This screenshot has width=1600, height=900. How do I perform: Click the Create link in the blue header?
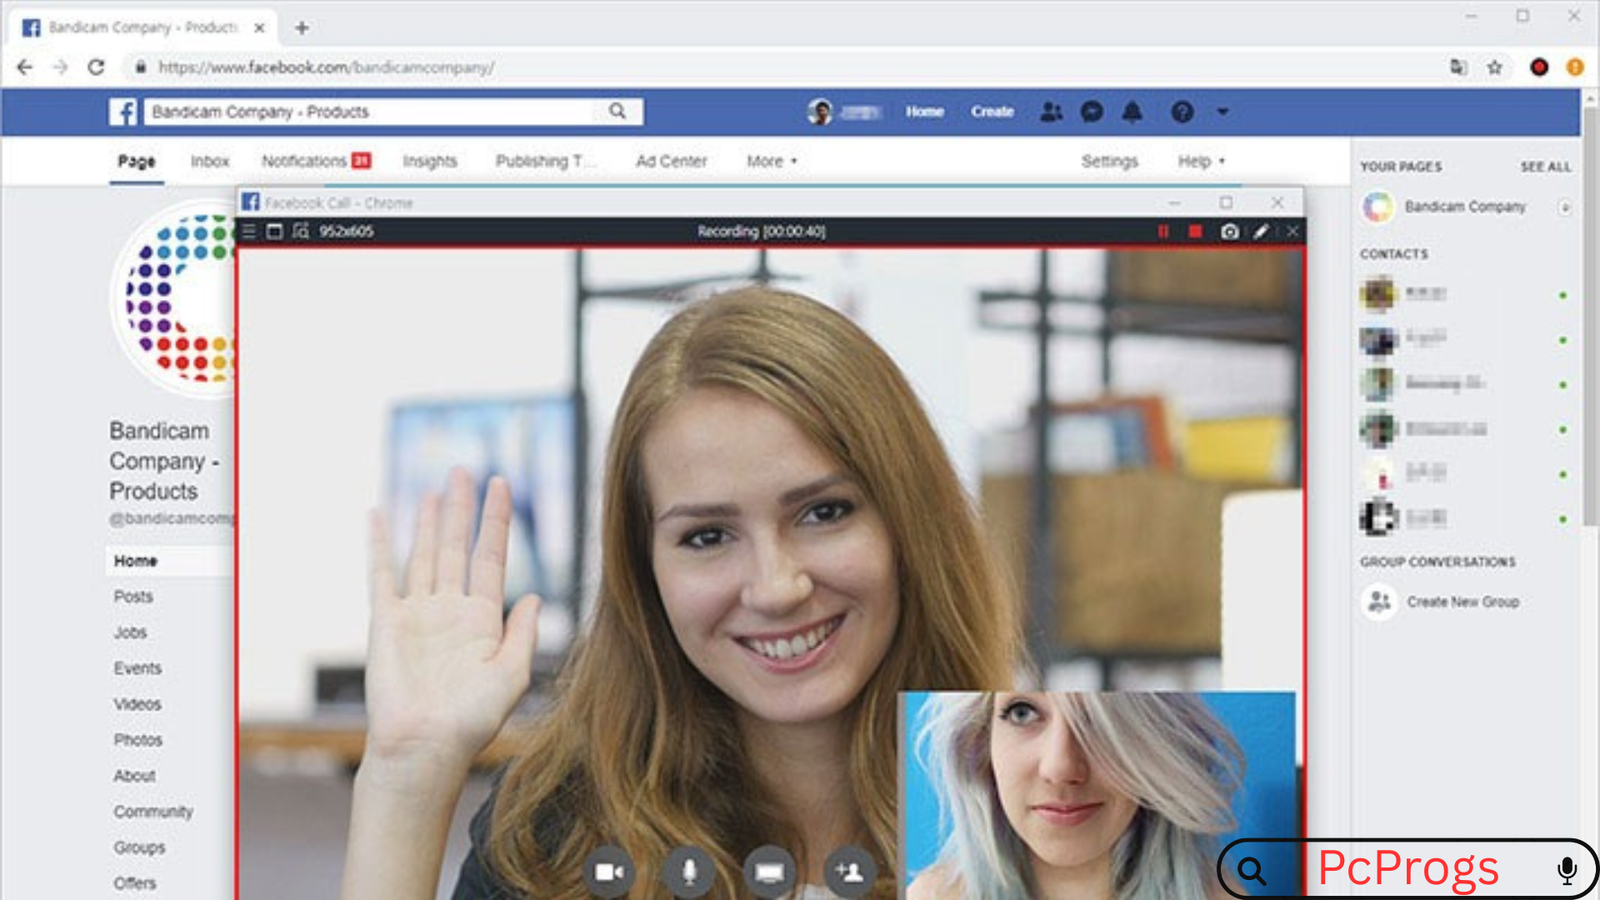tap(992, 112)
